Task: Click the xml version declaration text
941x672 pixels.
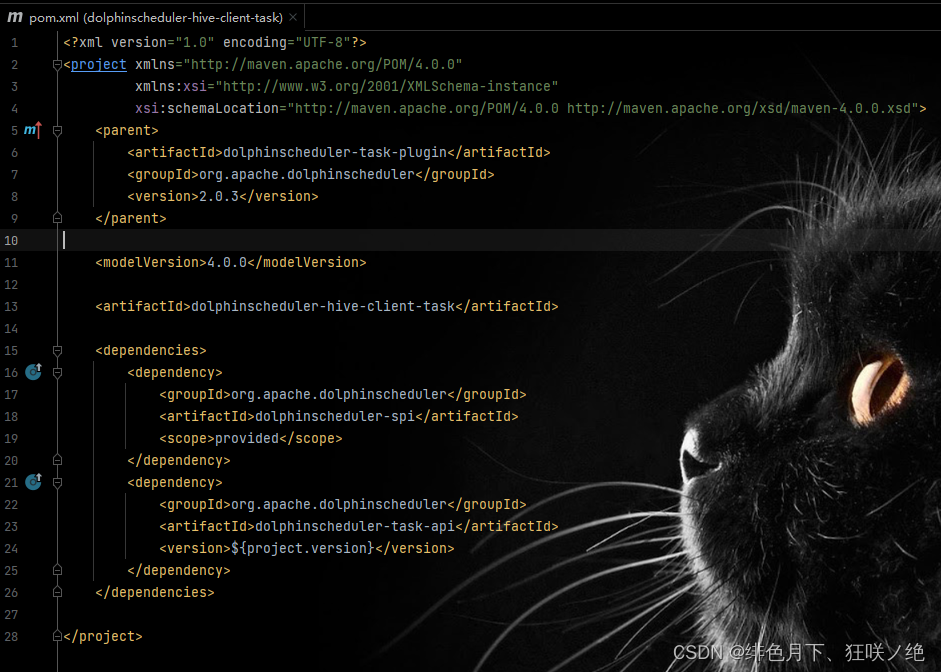Action: pyautogui.click(x=215, y=43)
